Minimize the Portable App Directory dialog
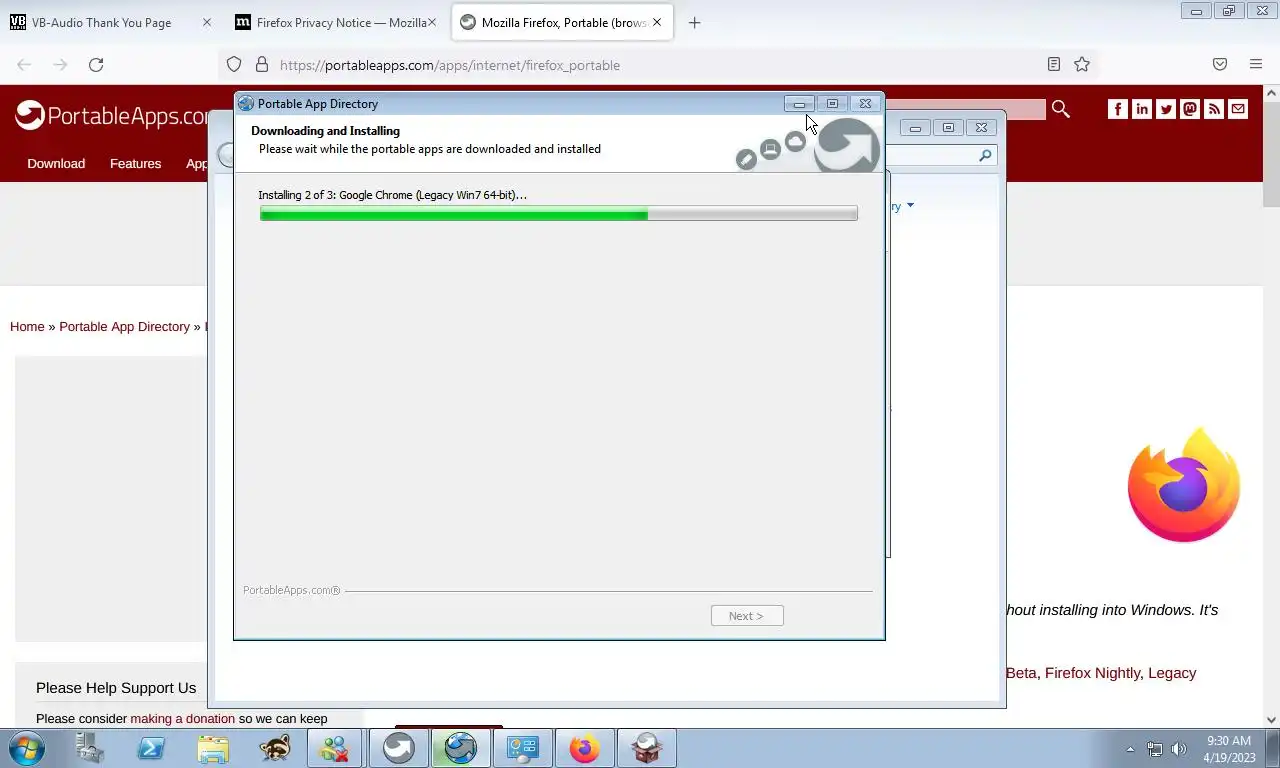The image size is (1280, 768). [799, 103]
